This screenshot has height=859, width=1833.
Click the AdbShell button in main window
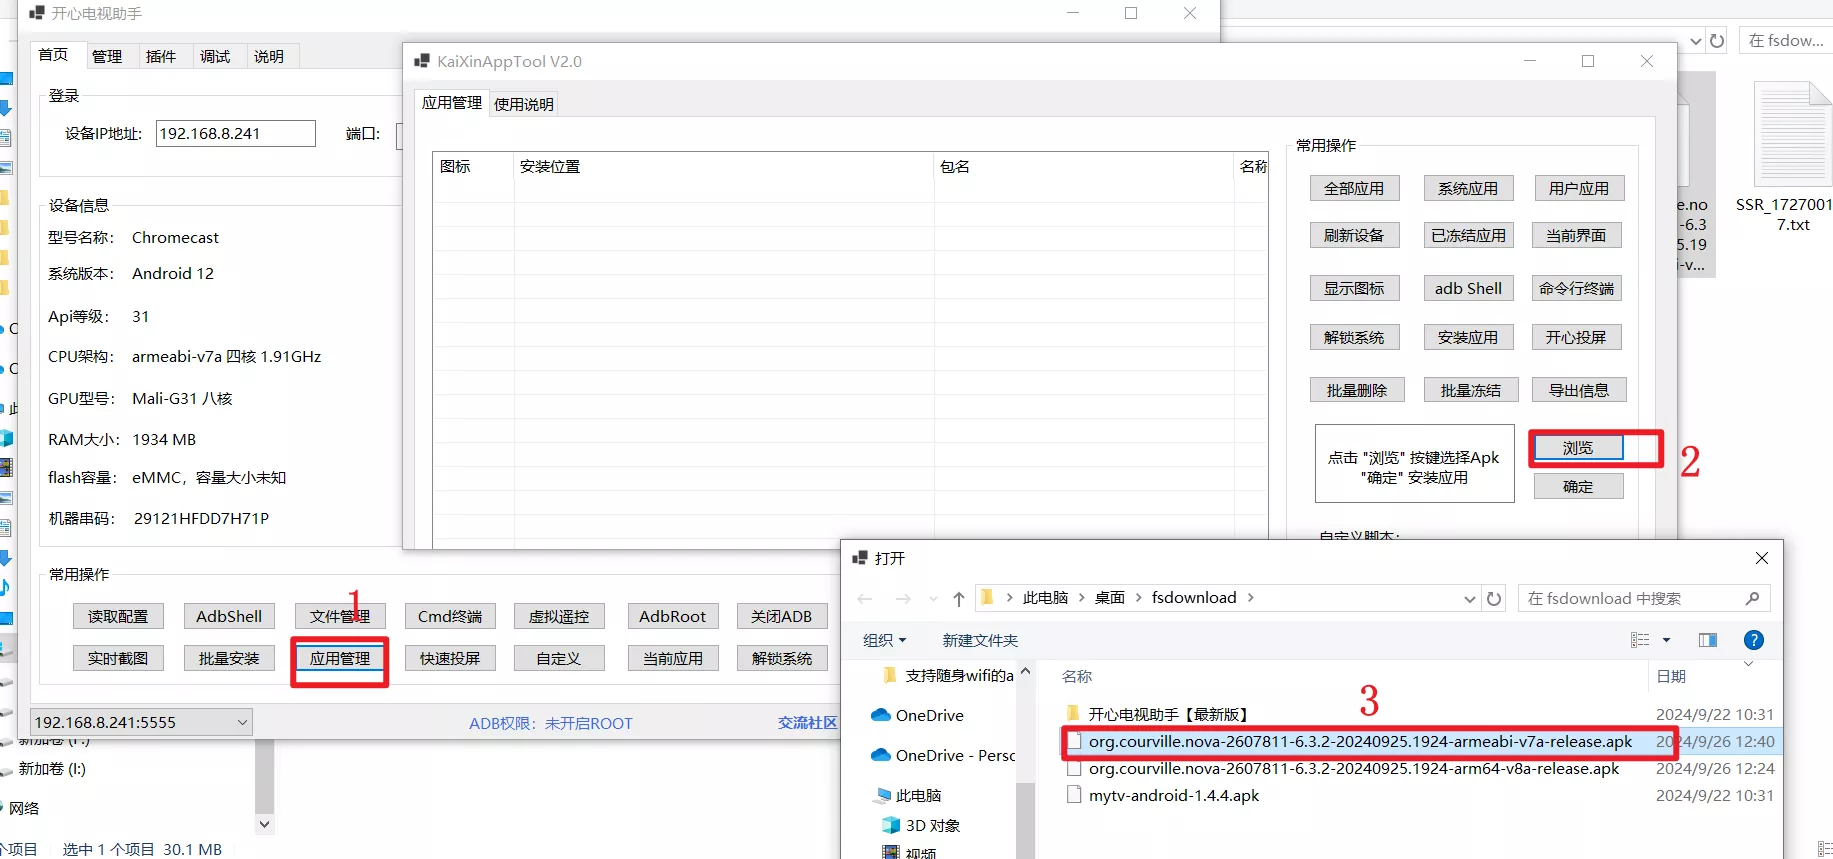coord(229,617)
